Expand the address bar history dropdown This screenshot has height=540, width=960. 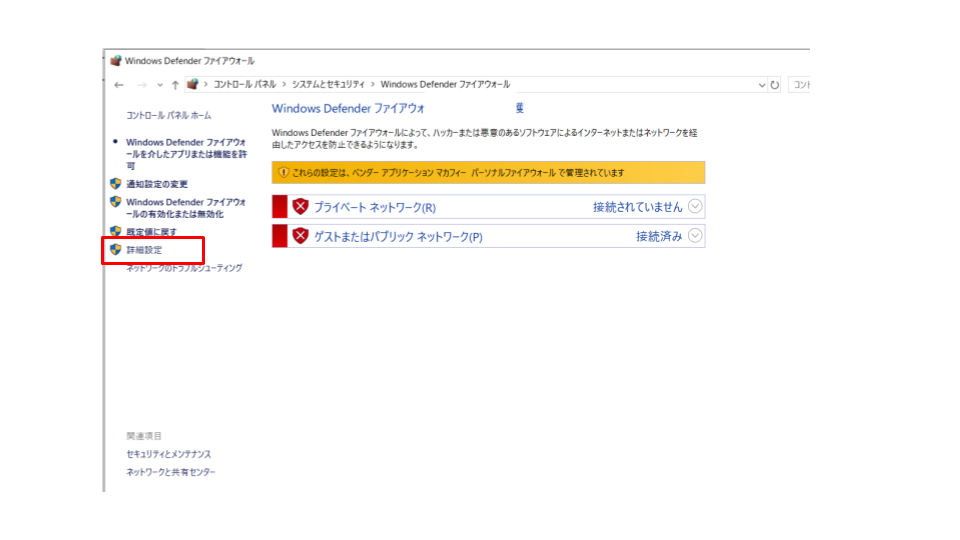click(762, 85)
